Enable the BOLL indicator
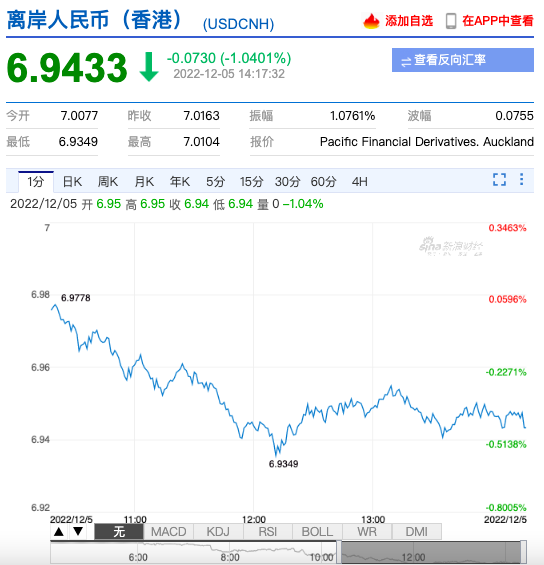Image resolution: width=544 pixels, height=565 pixels. coord(317,531)
